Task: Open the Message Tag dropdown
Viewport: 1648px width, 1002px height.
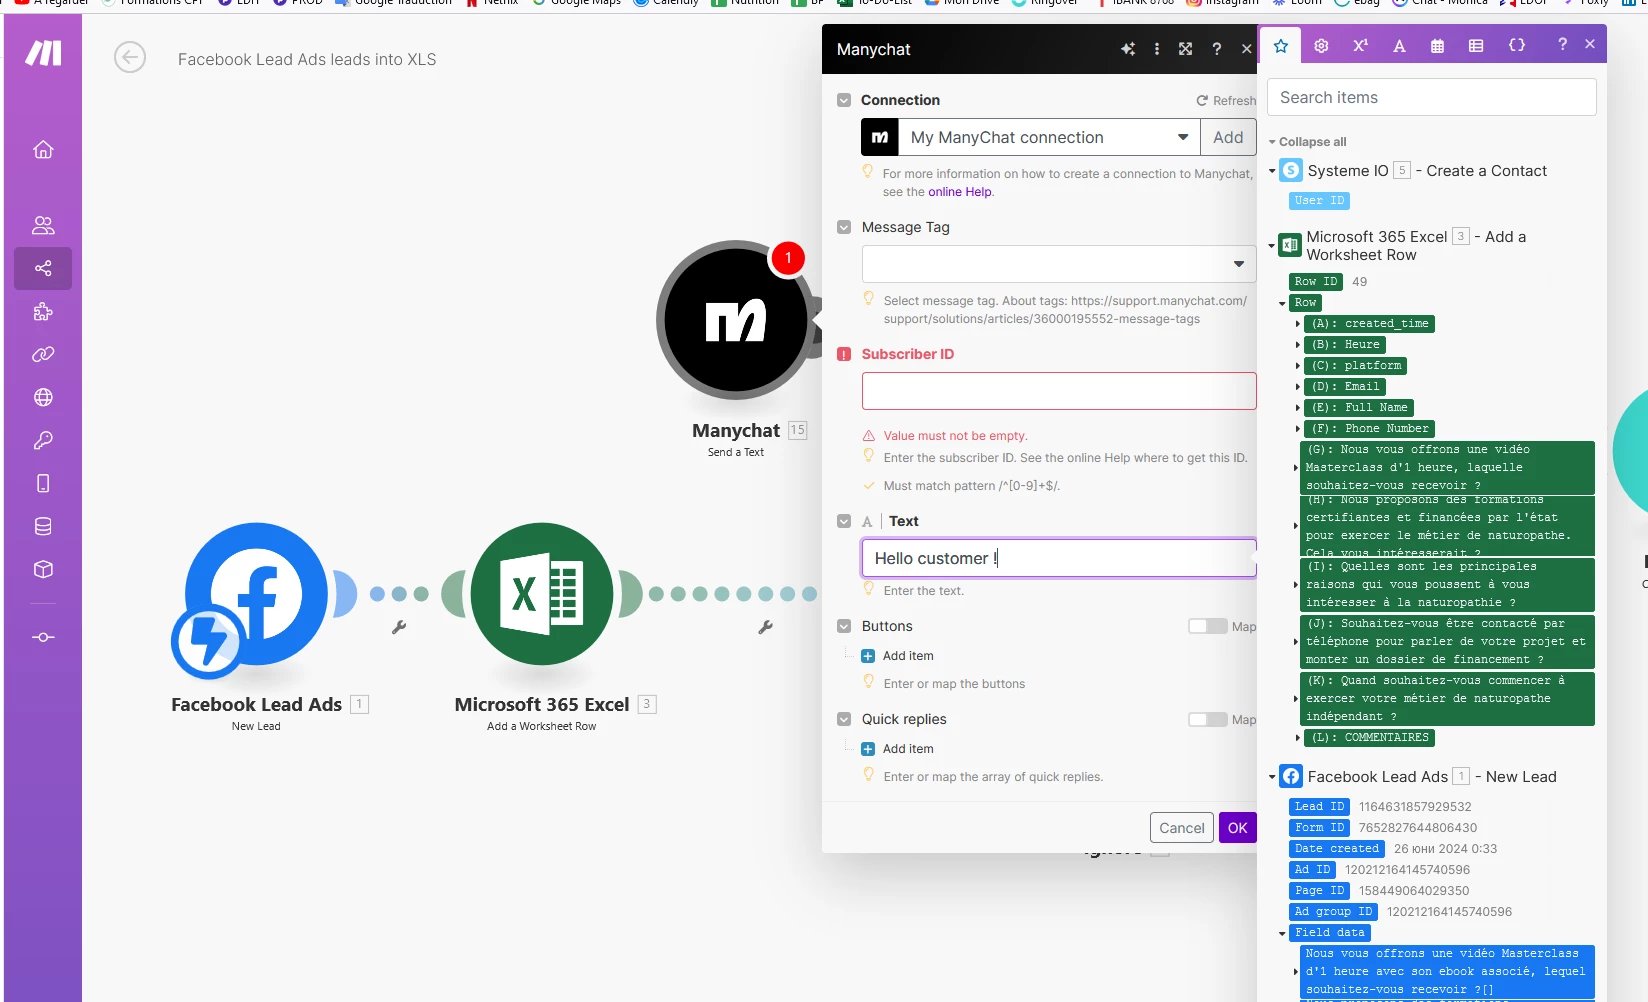Action: (1059, 264)
